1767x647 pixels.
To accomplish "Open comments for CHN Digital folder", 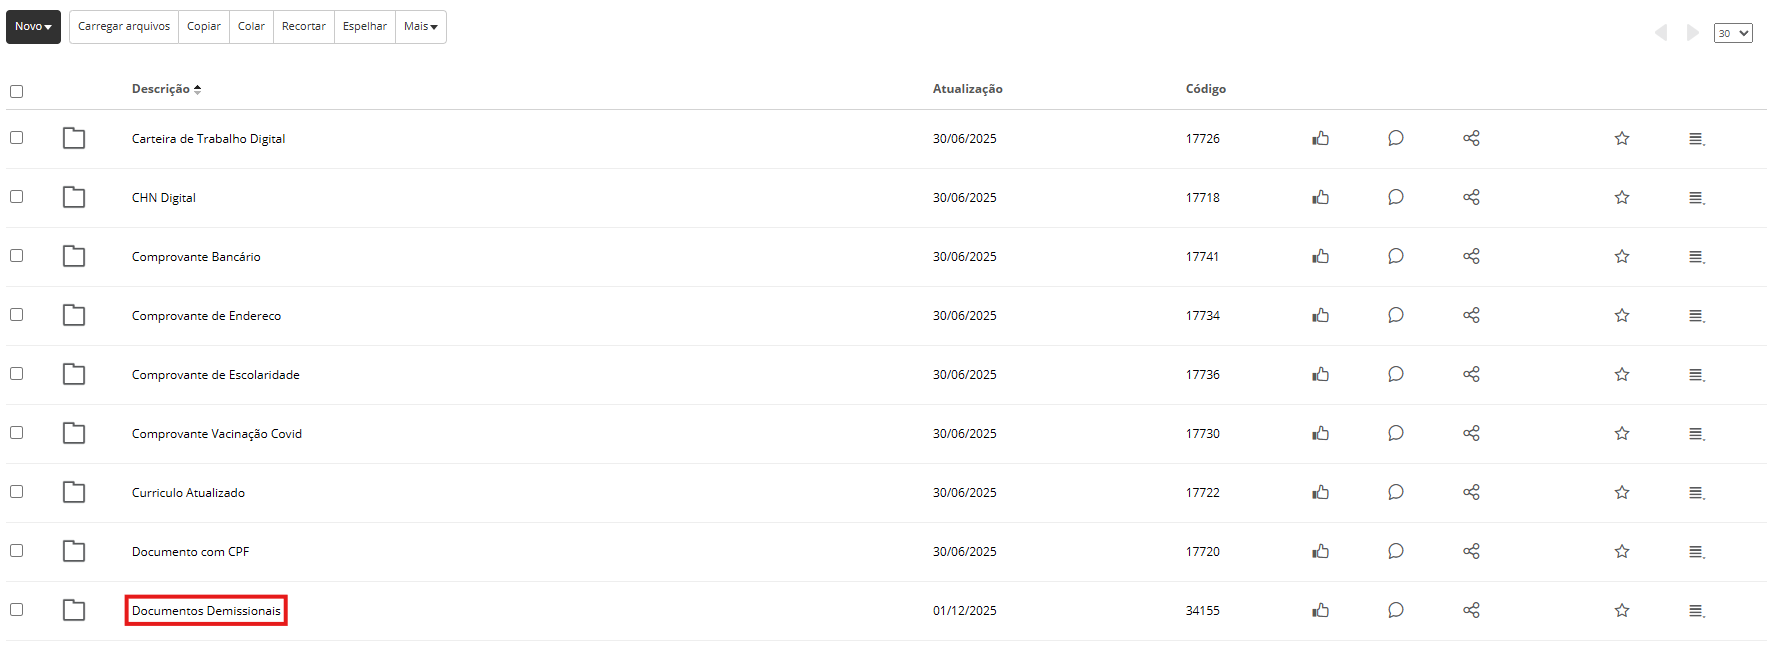I will (1396, 197).
